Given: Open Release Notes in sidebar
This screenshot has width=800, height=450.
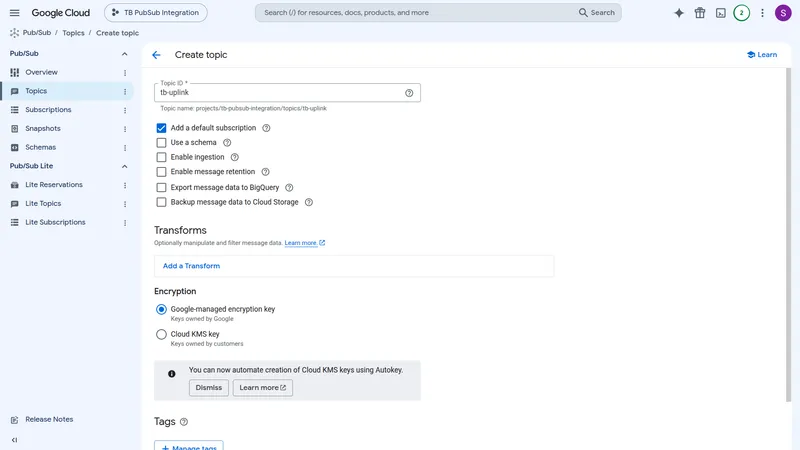Looking at the screenshot, I should tap(49, 419).
